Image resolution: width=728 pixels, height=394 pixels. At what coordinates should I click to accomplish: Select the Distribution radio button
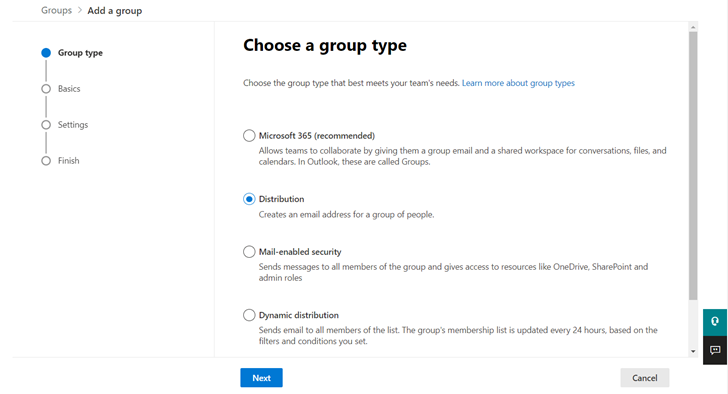click(x=249, y=199)
